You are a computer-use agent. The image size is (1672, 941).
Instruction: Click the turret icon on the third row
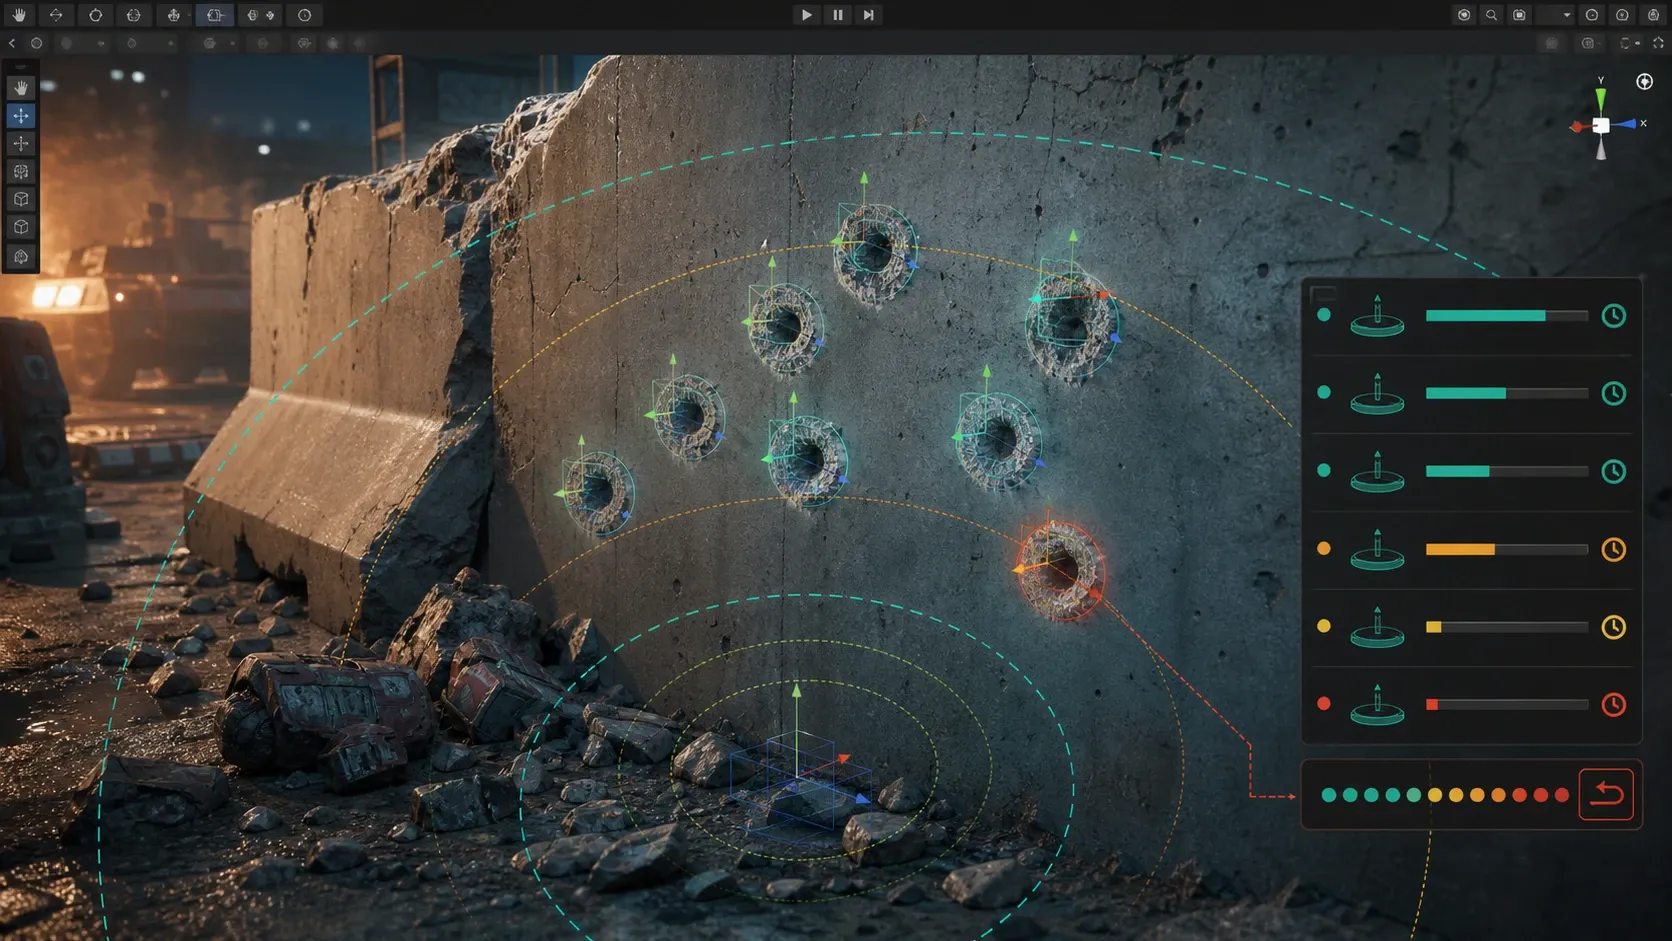tap(1377, 471)
